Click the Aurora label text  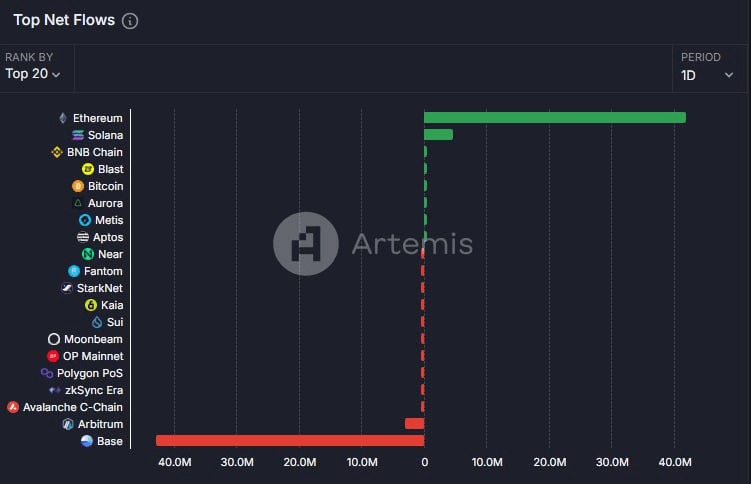pos(105,203)
